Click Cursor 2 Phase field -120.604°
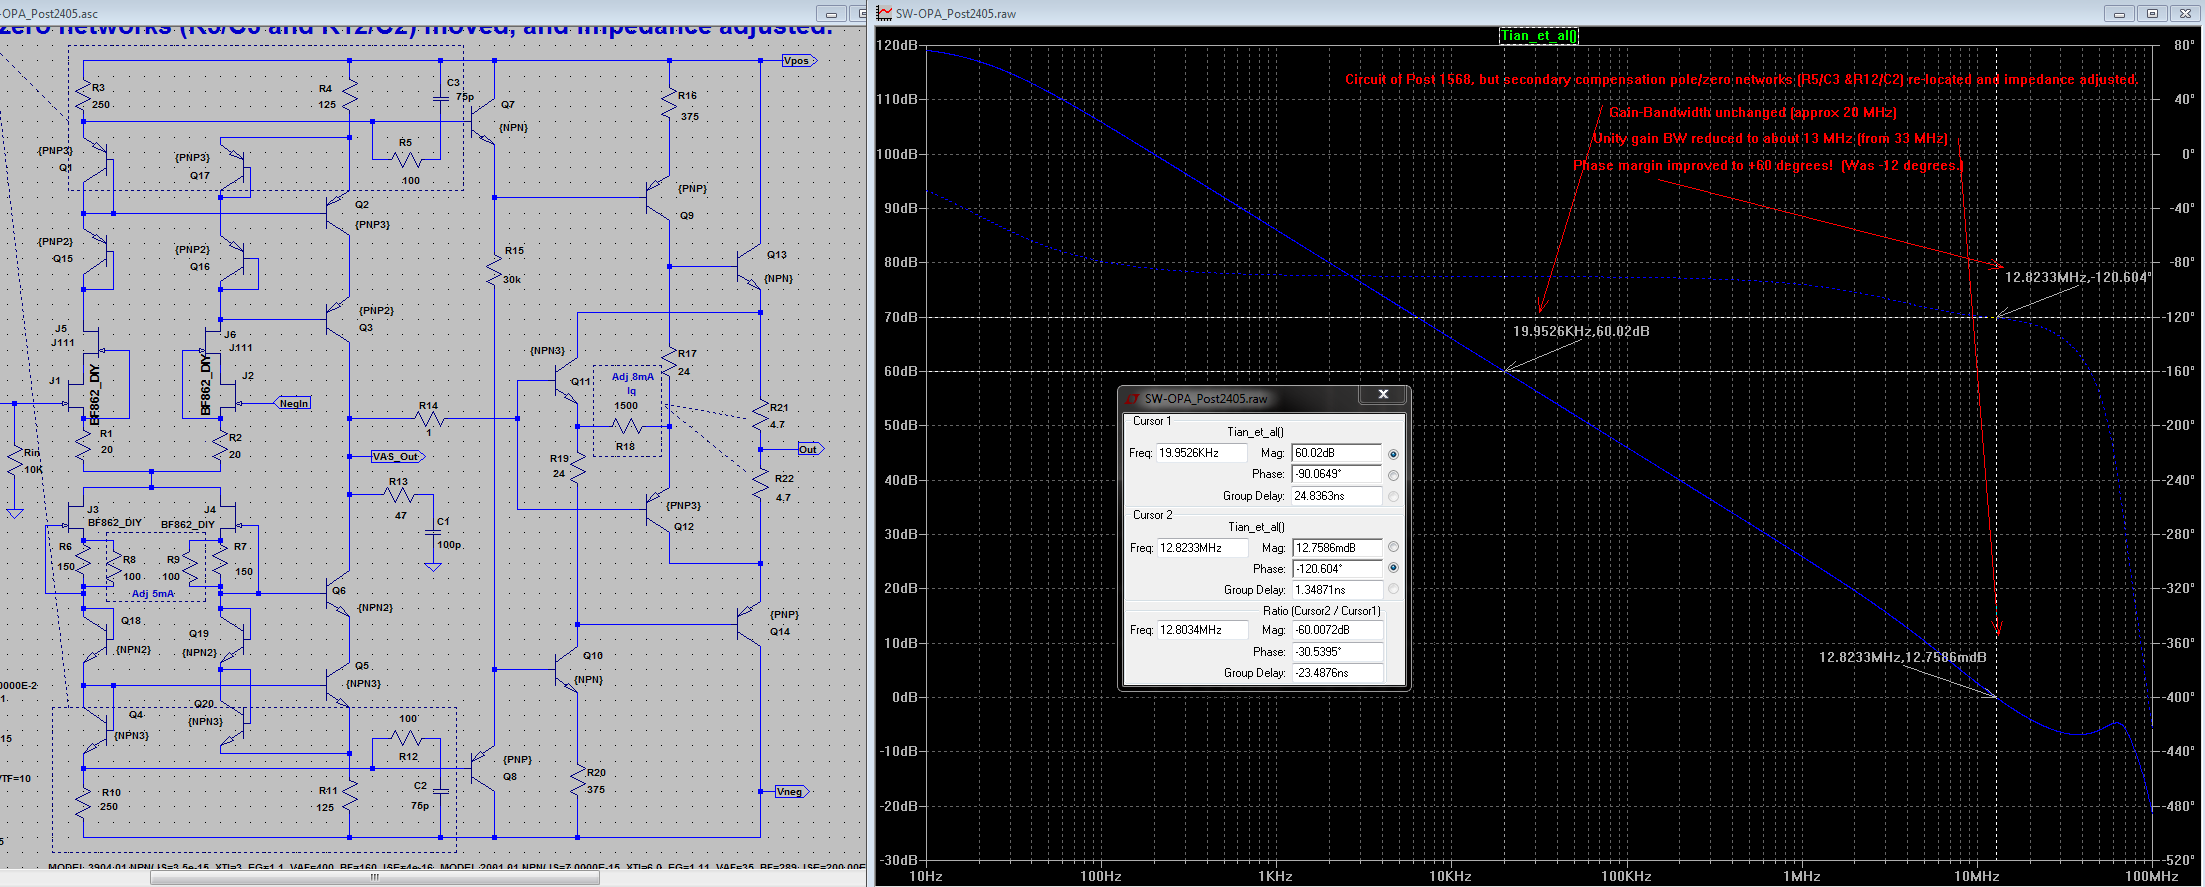Viewport: 2205px width, 887px height. pyautogui.click(x=1337, y=569)
